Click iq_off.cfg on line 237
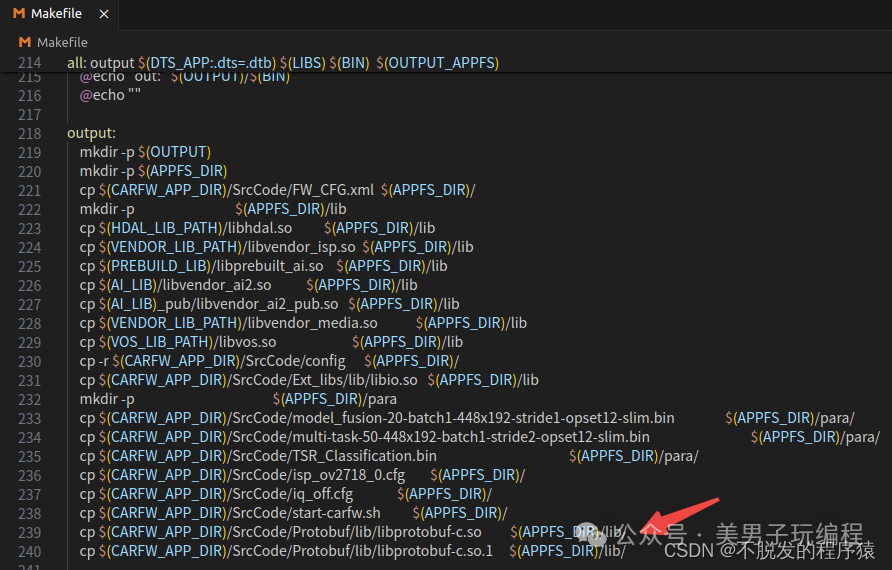The width and height of the screenshot is (892, 570). click(x=323, y=494)
